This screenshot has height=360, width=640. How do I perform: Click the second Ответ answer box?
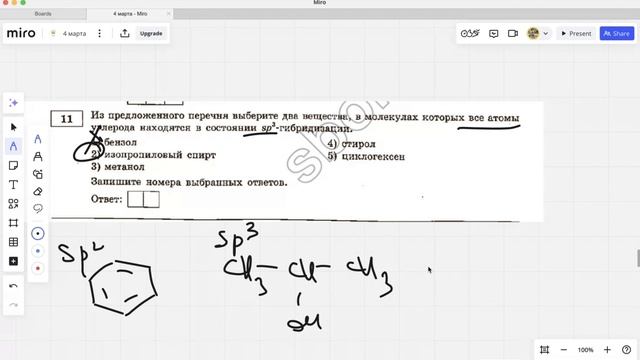point(151,199)
